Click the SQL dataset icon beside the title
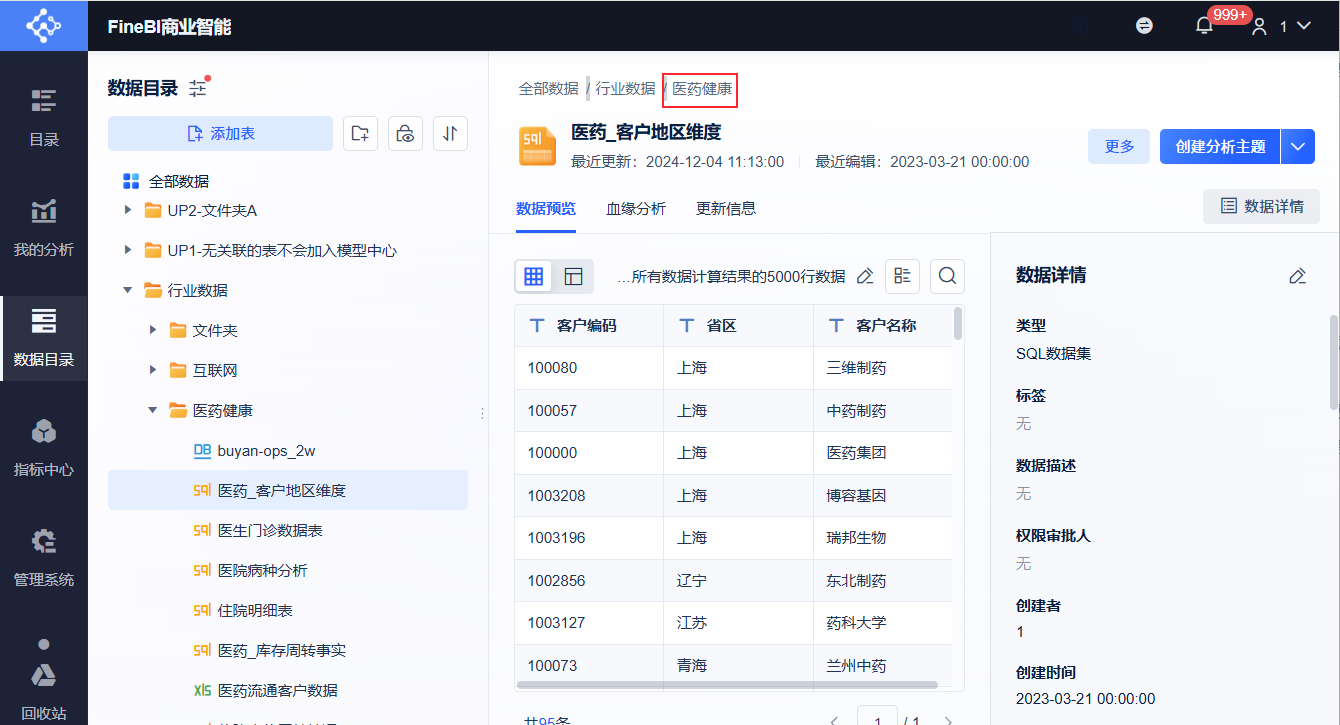The width and height of the screenshot is (1340, 725). tap(537, 146)
